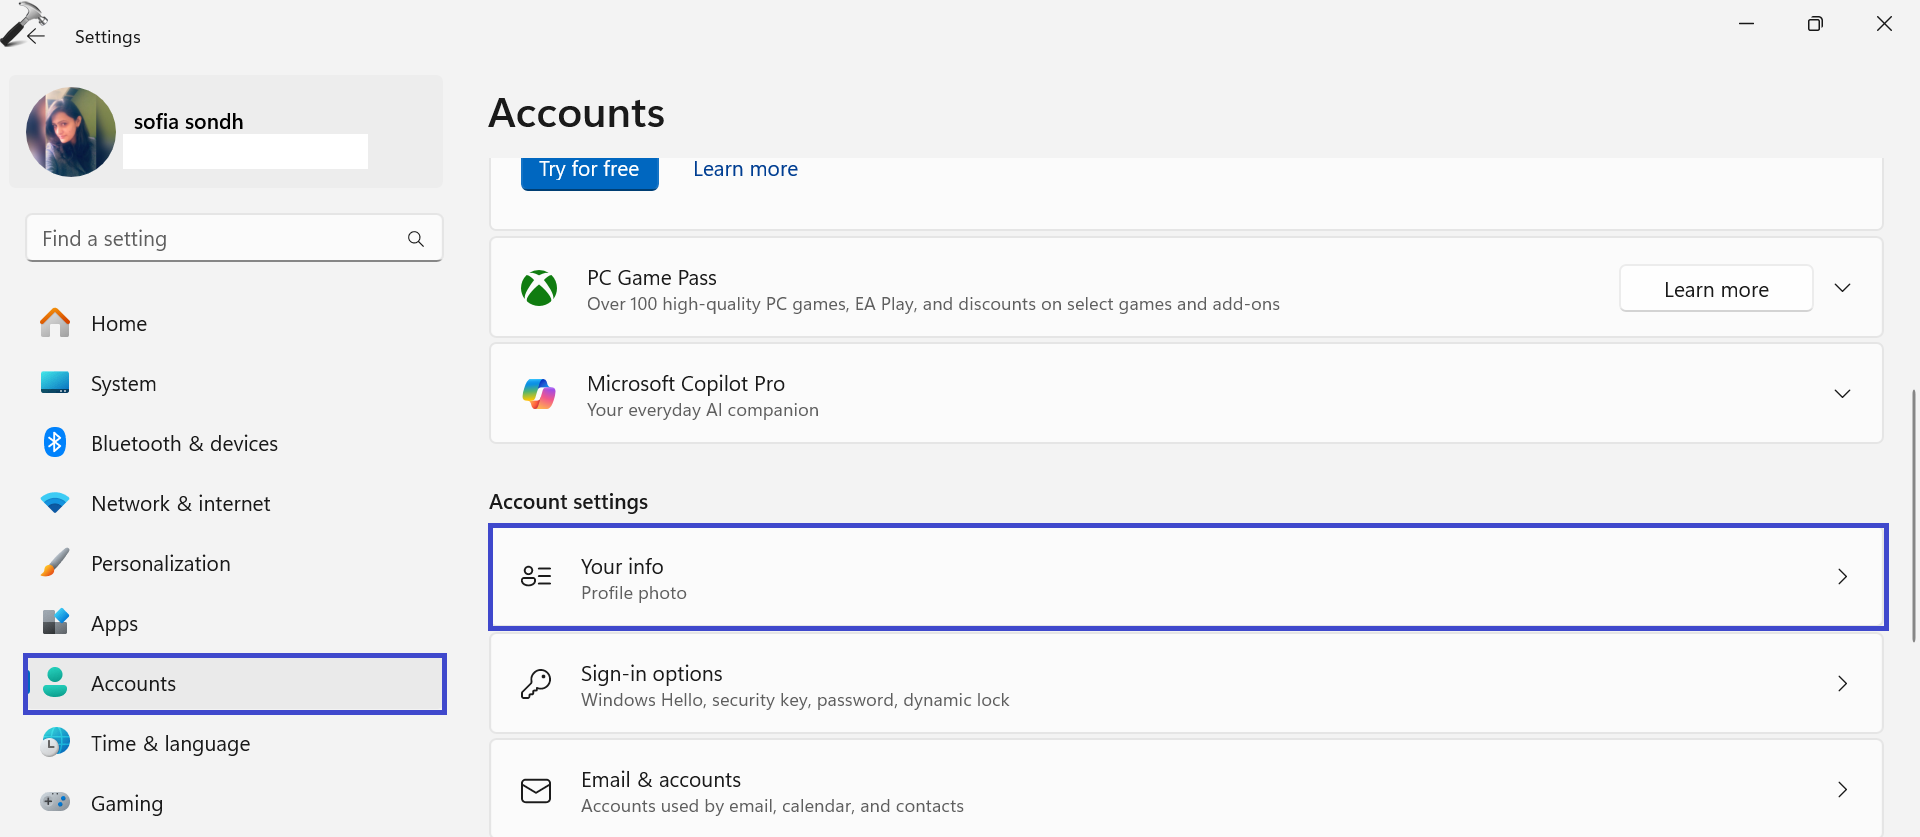Click the Xbox PC Game Pass icon
This screenshot has height=837, width=1920.
click(x=539, y=289)
